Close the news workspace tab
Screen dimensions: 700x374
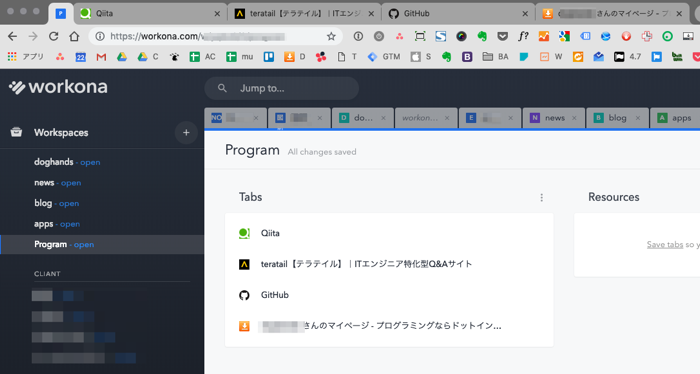[574, 118]
